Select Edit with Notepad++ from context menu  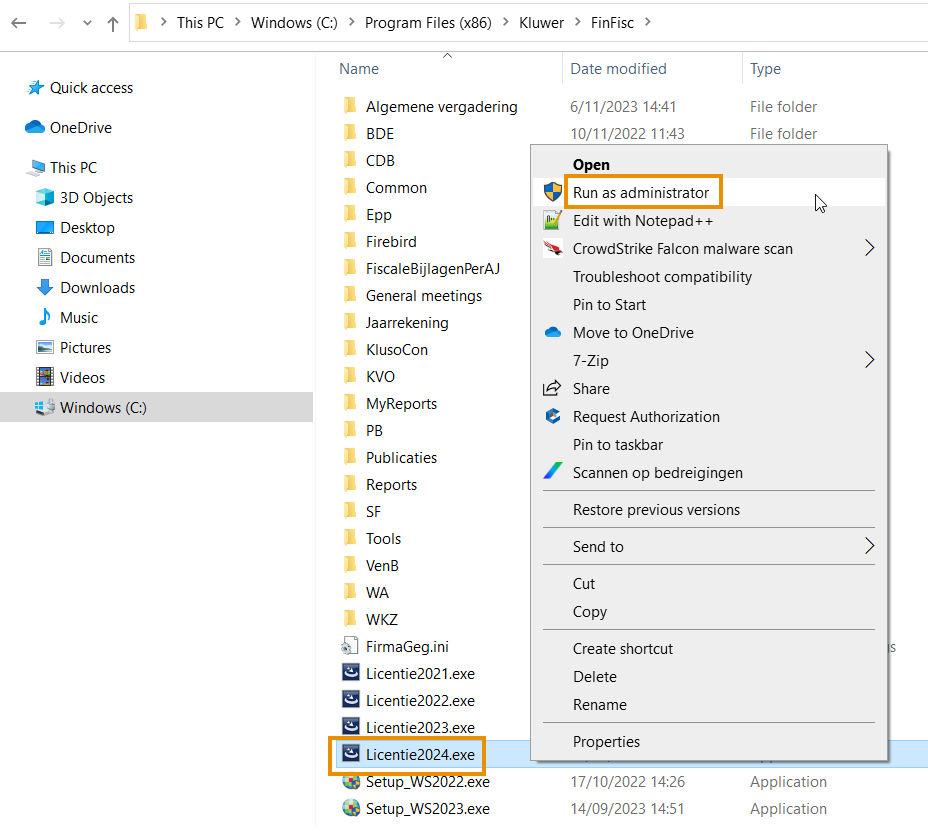click(x=642, y=221)
